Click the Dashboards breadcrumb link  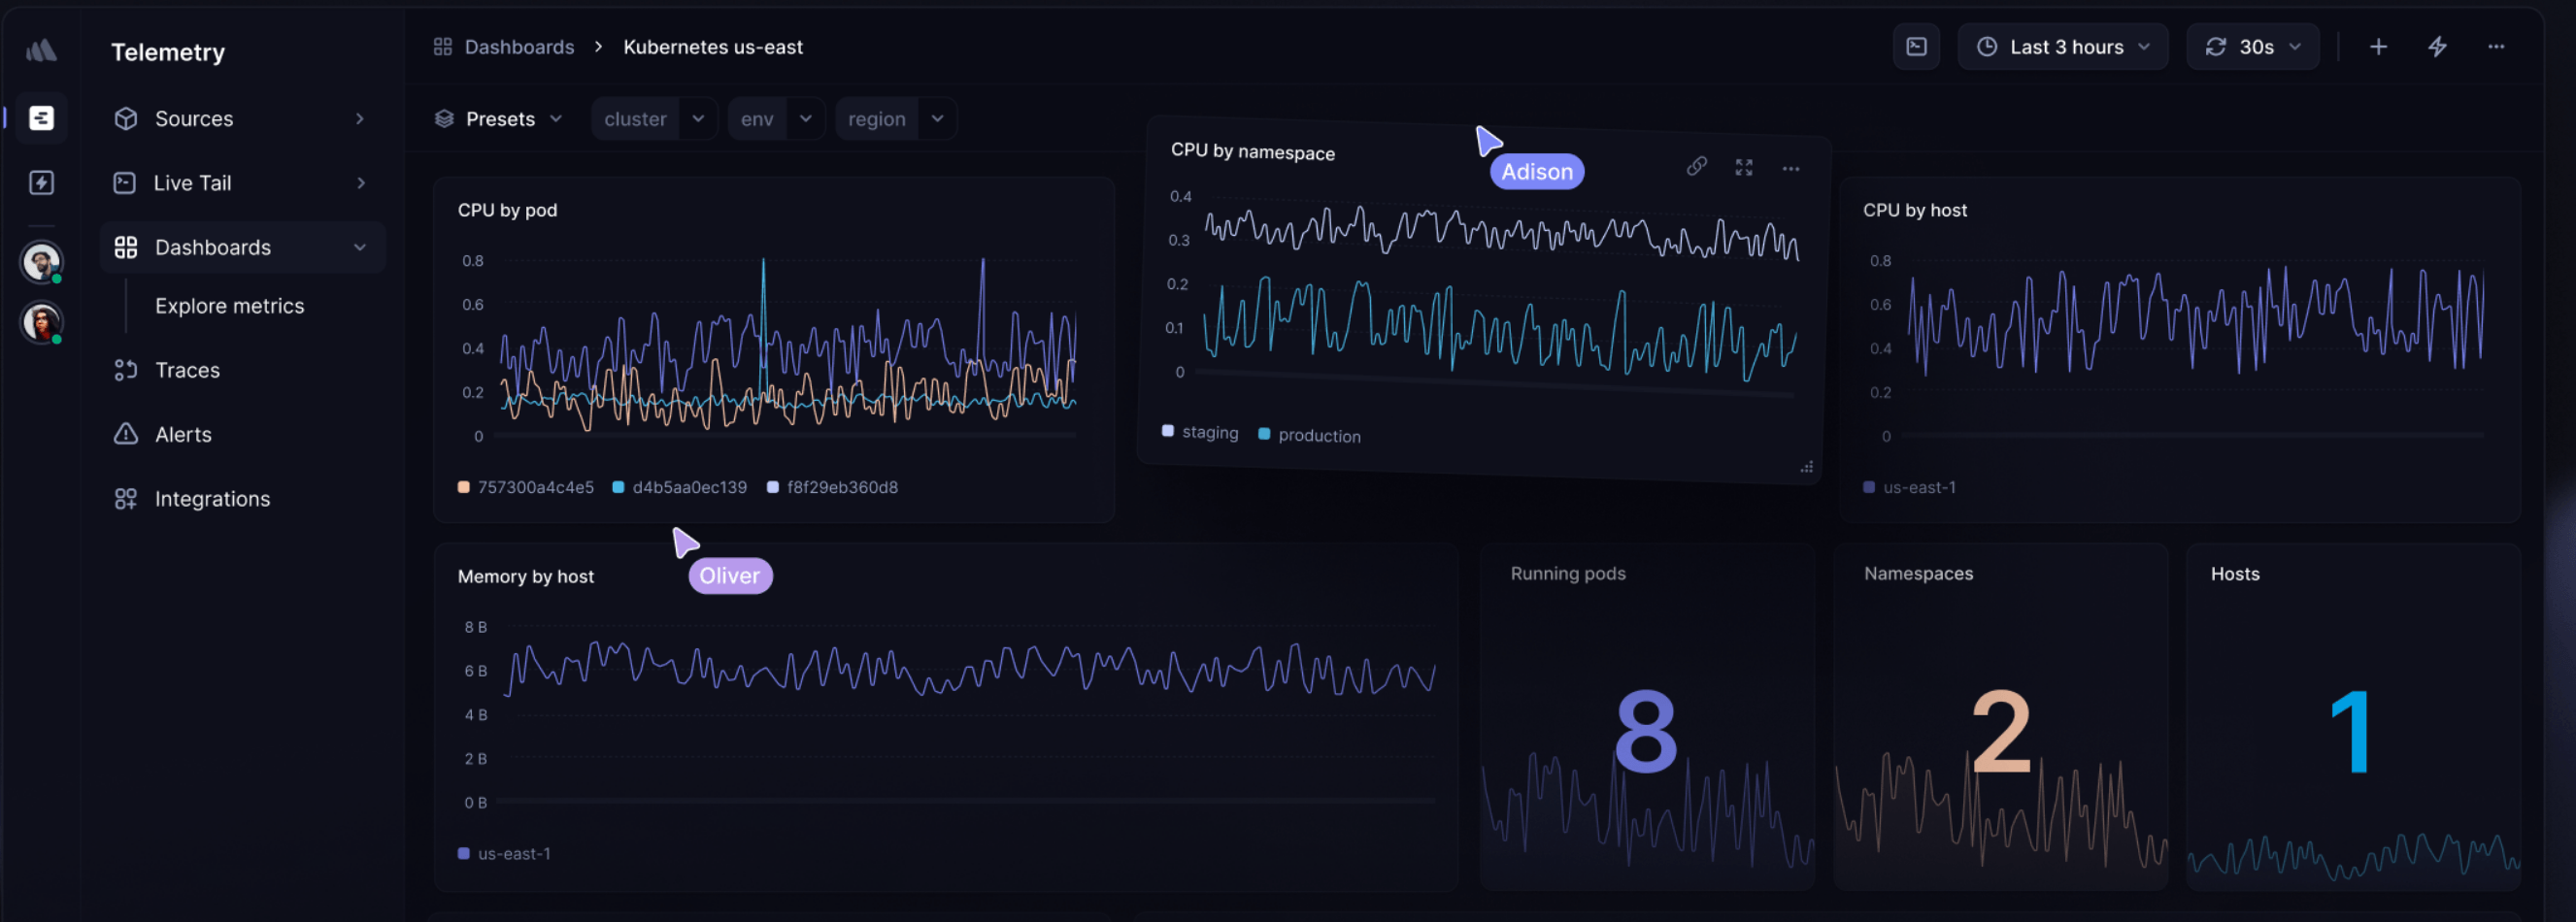click(519, 47)
